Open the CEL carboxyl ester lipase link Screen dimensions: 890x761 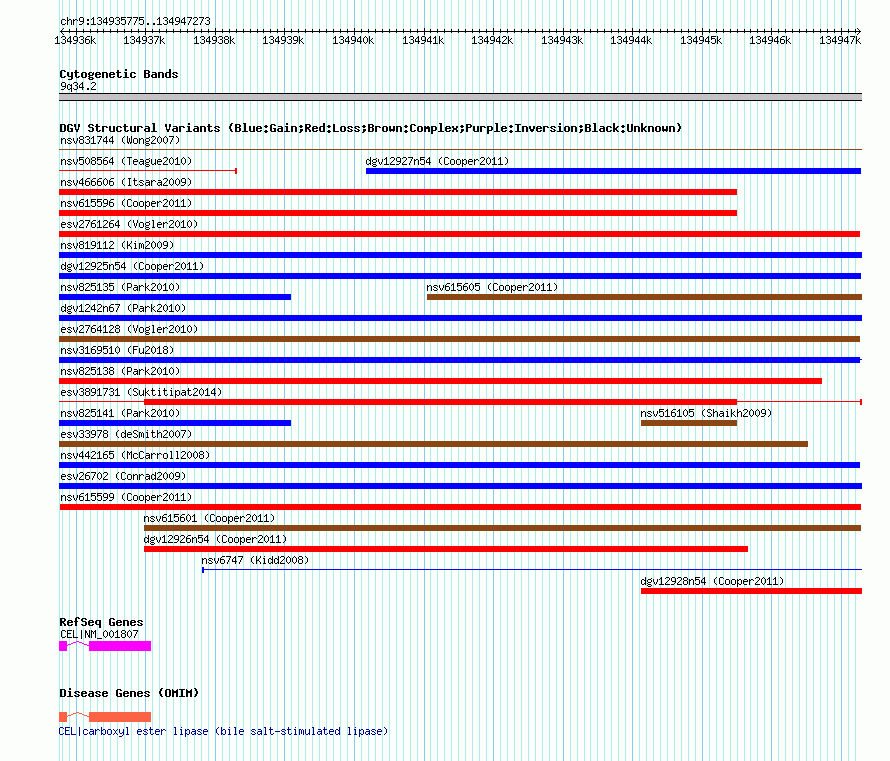tap(223, 731)
